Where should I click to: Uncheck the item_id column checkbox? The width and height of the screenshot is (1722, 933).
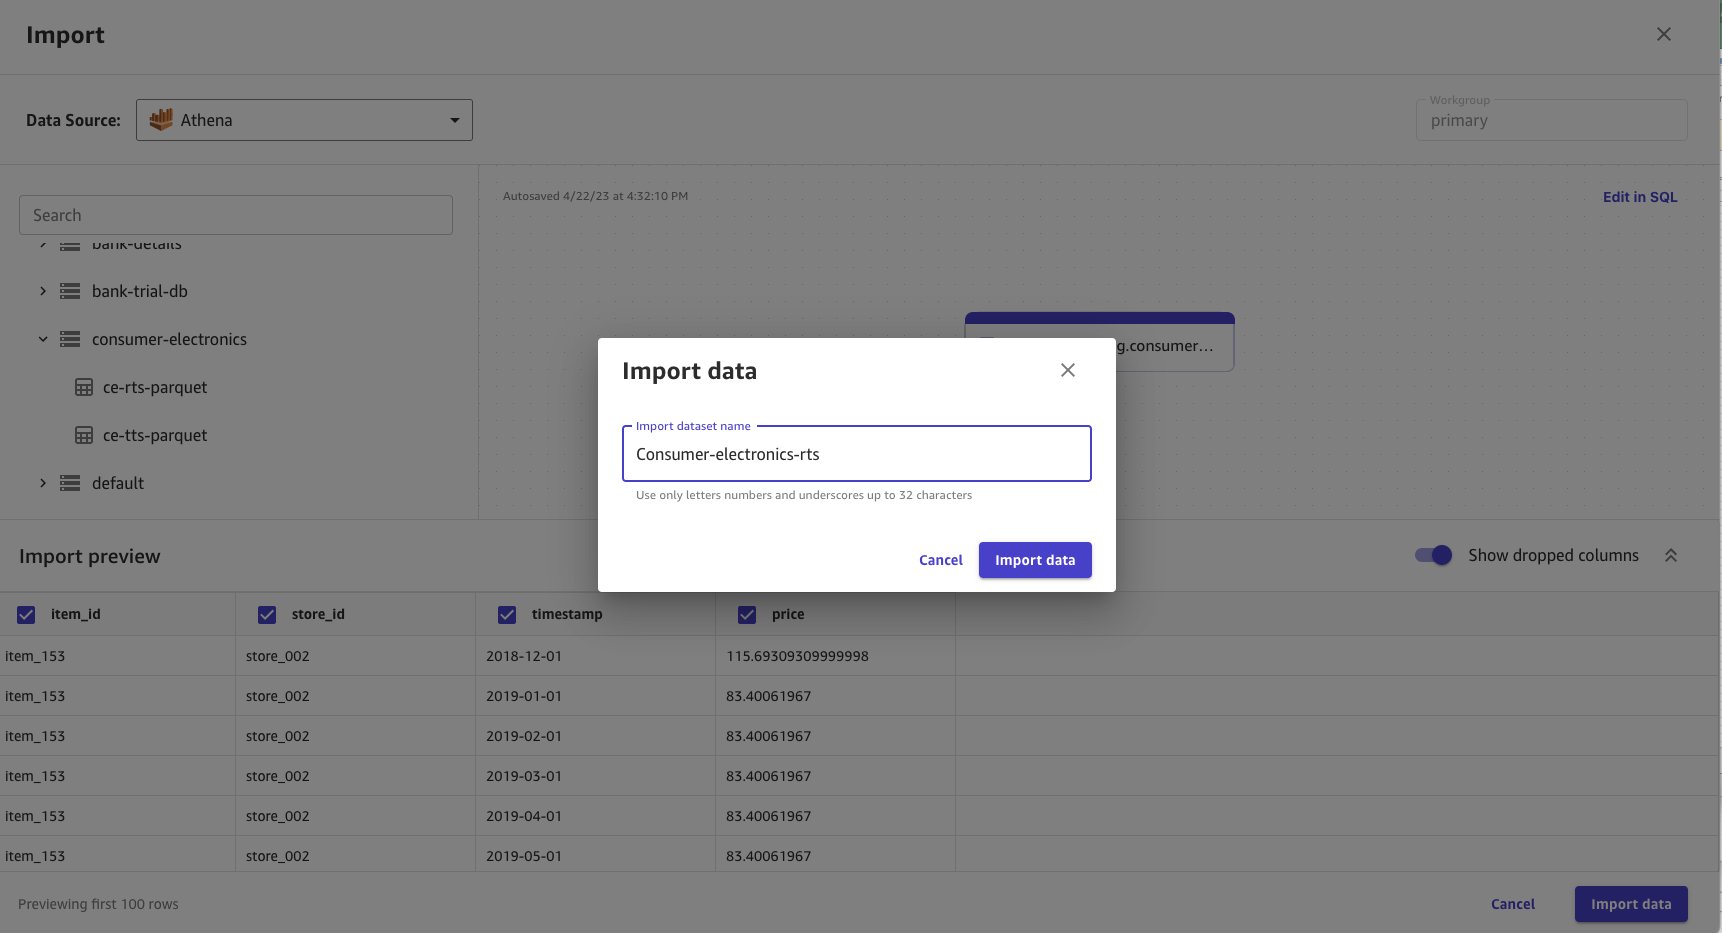pyautogui.click(x=26, y=615)
